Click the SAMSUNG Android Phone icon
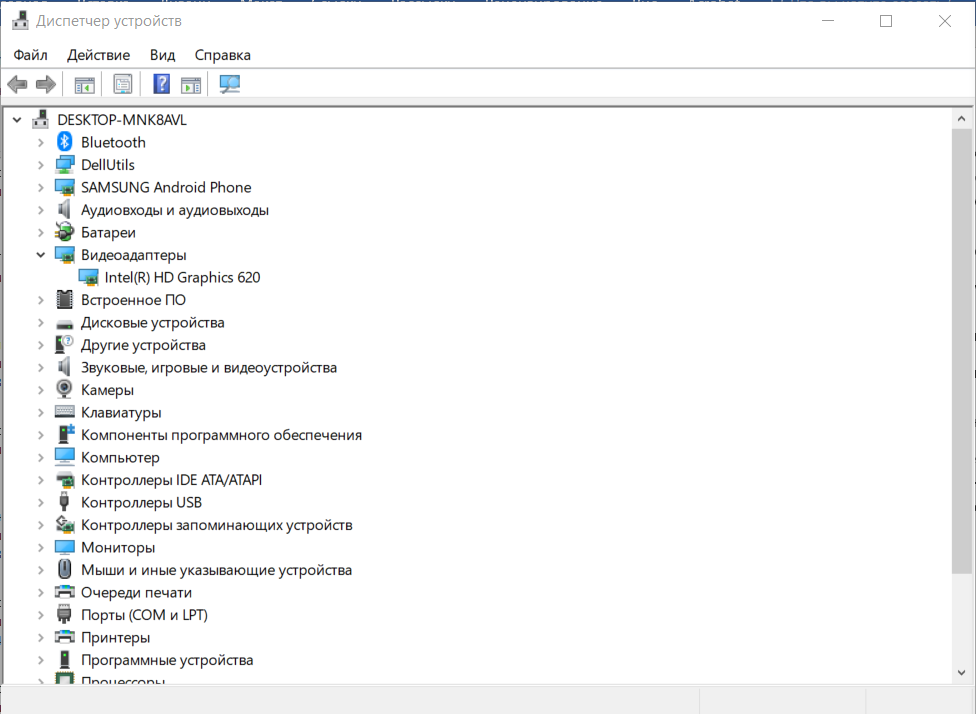Viewport: 976px width, 714px height. [x=65, y=187]
